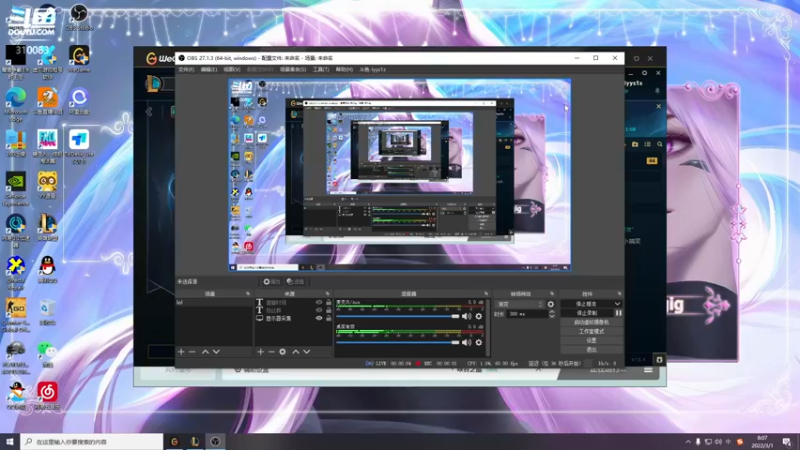This screenshot has width=800, height=450.
Task: Open the OBS Studio desktop shortcut
Action: (x=79, y=17)
